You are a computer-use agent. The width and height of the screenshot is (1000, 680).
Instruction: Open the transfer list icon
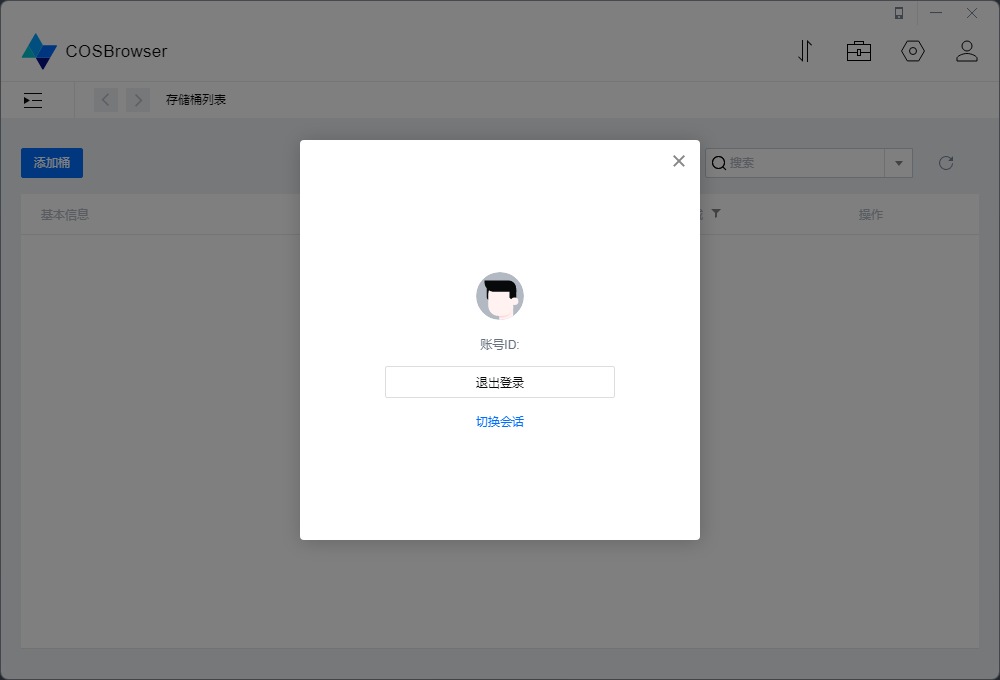click(x=805, y=51)
